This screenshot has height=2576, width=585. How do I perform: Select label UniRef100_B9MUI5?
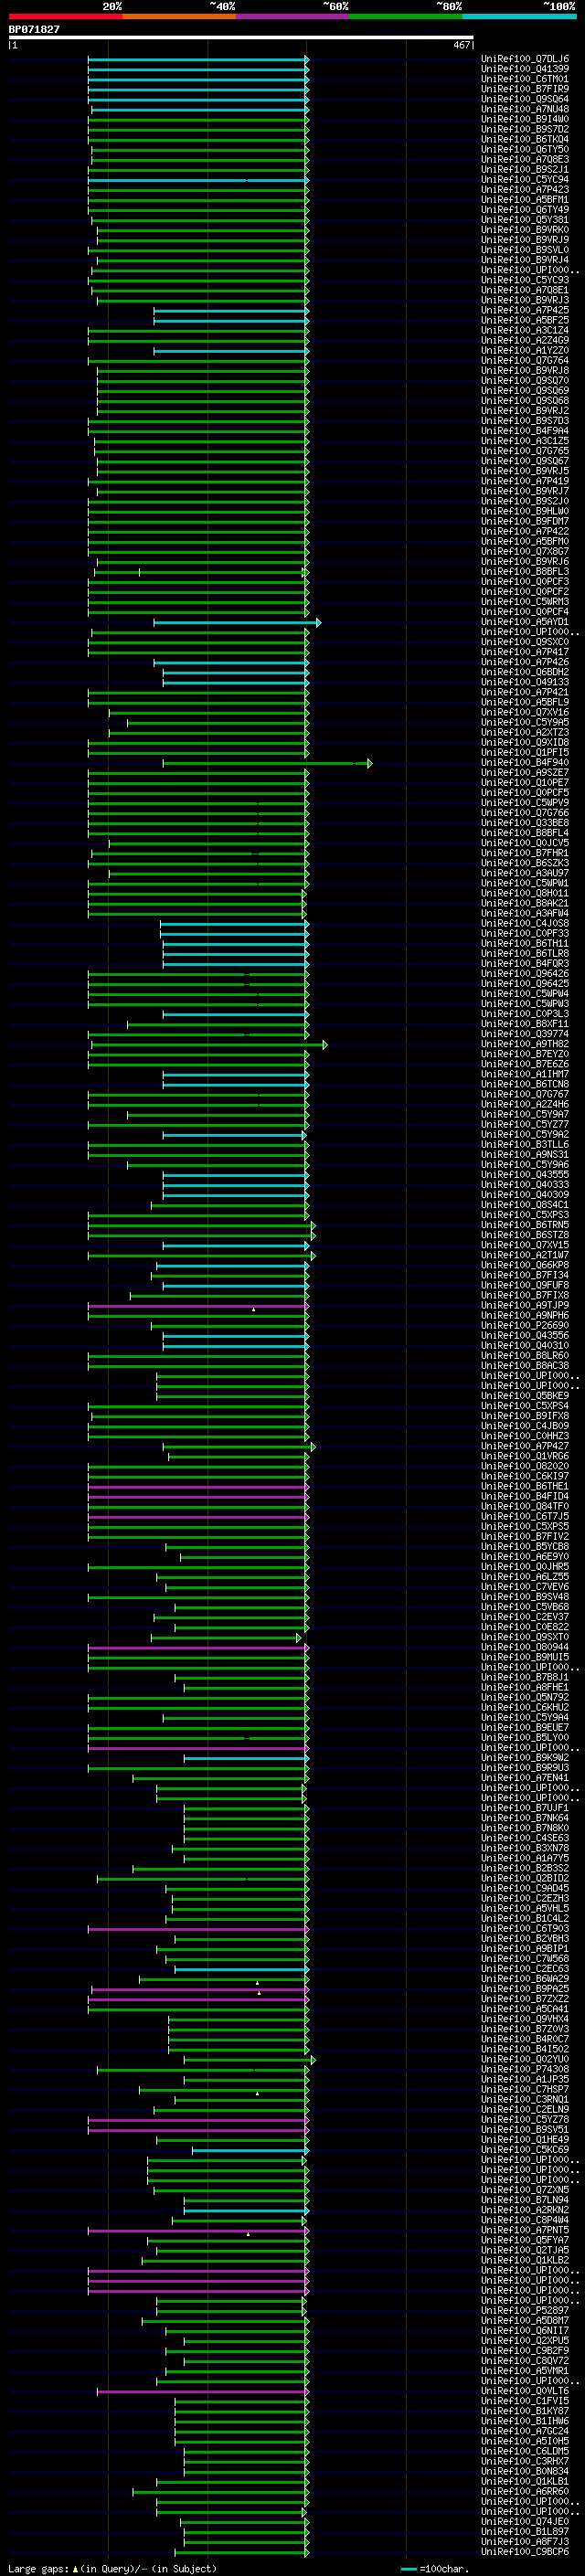point(525,1657)
